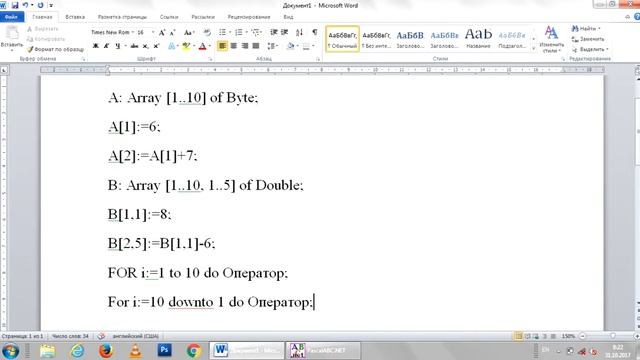640x360 pixels.
Task: Switch to the Вставка tab
Action: (x=75, y=17)
